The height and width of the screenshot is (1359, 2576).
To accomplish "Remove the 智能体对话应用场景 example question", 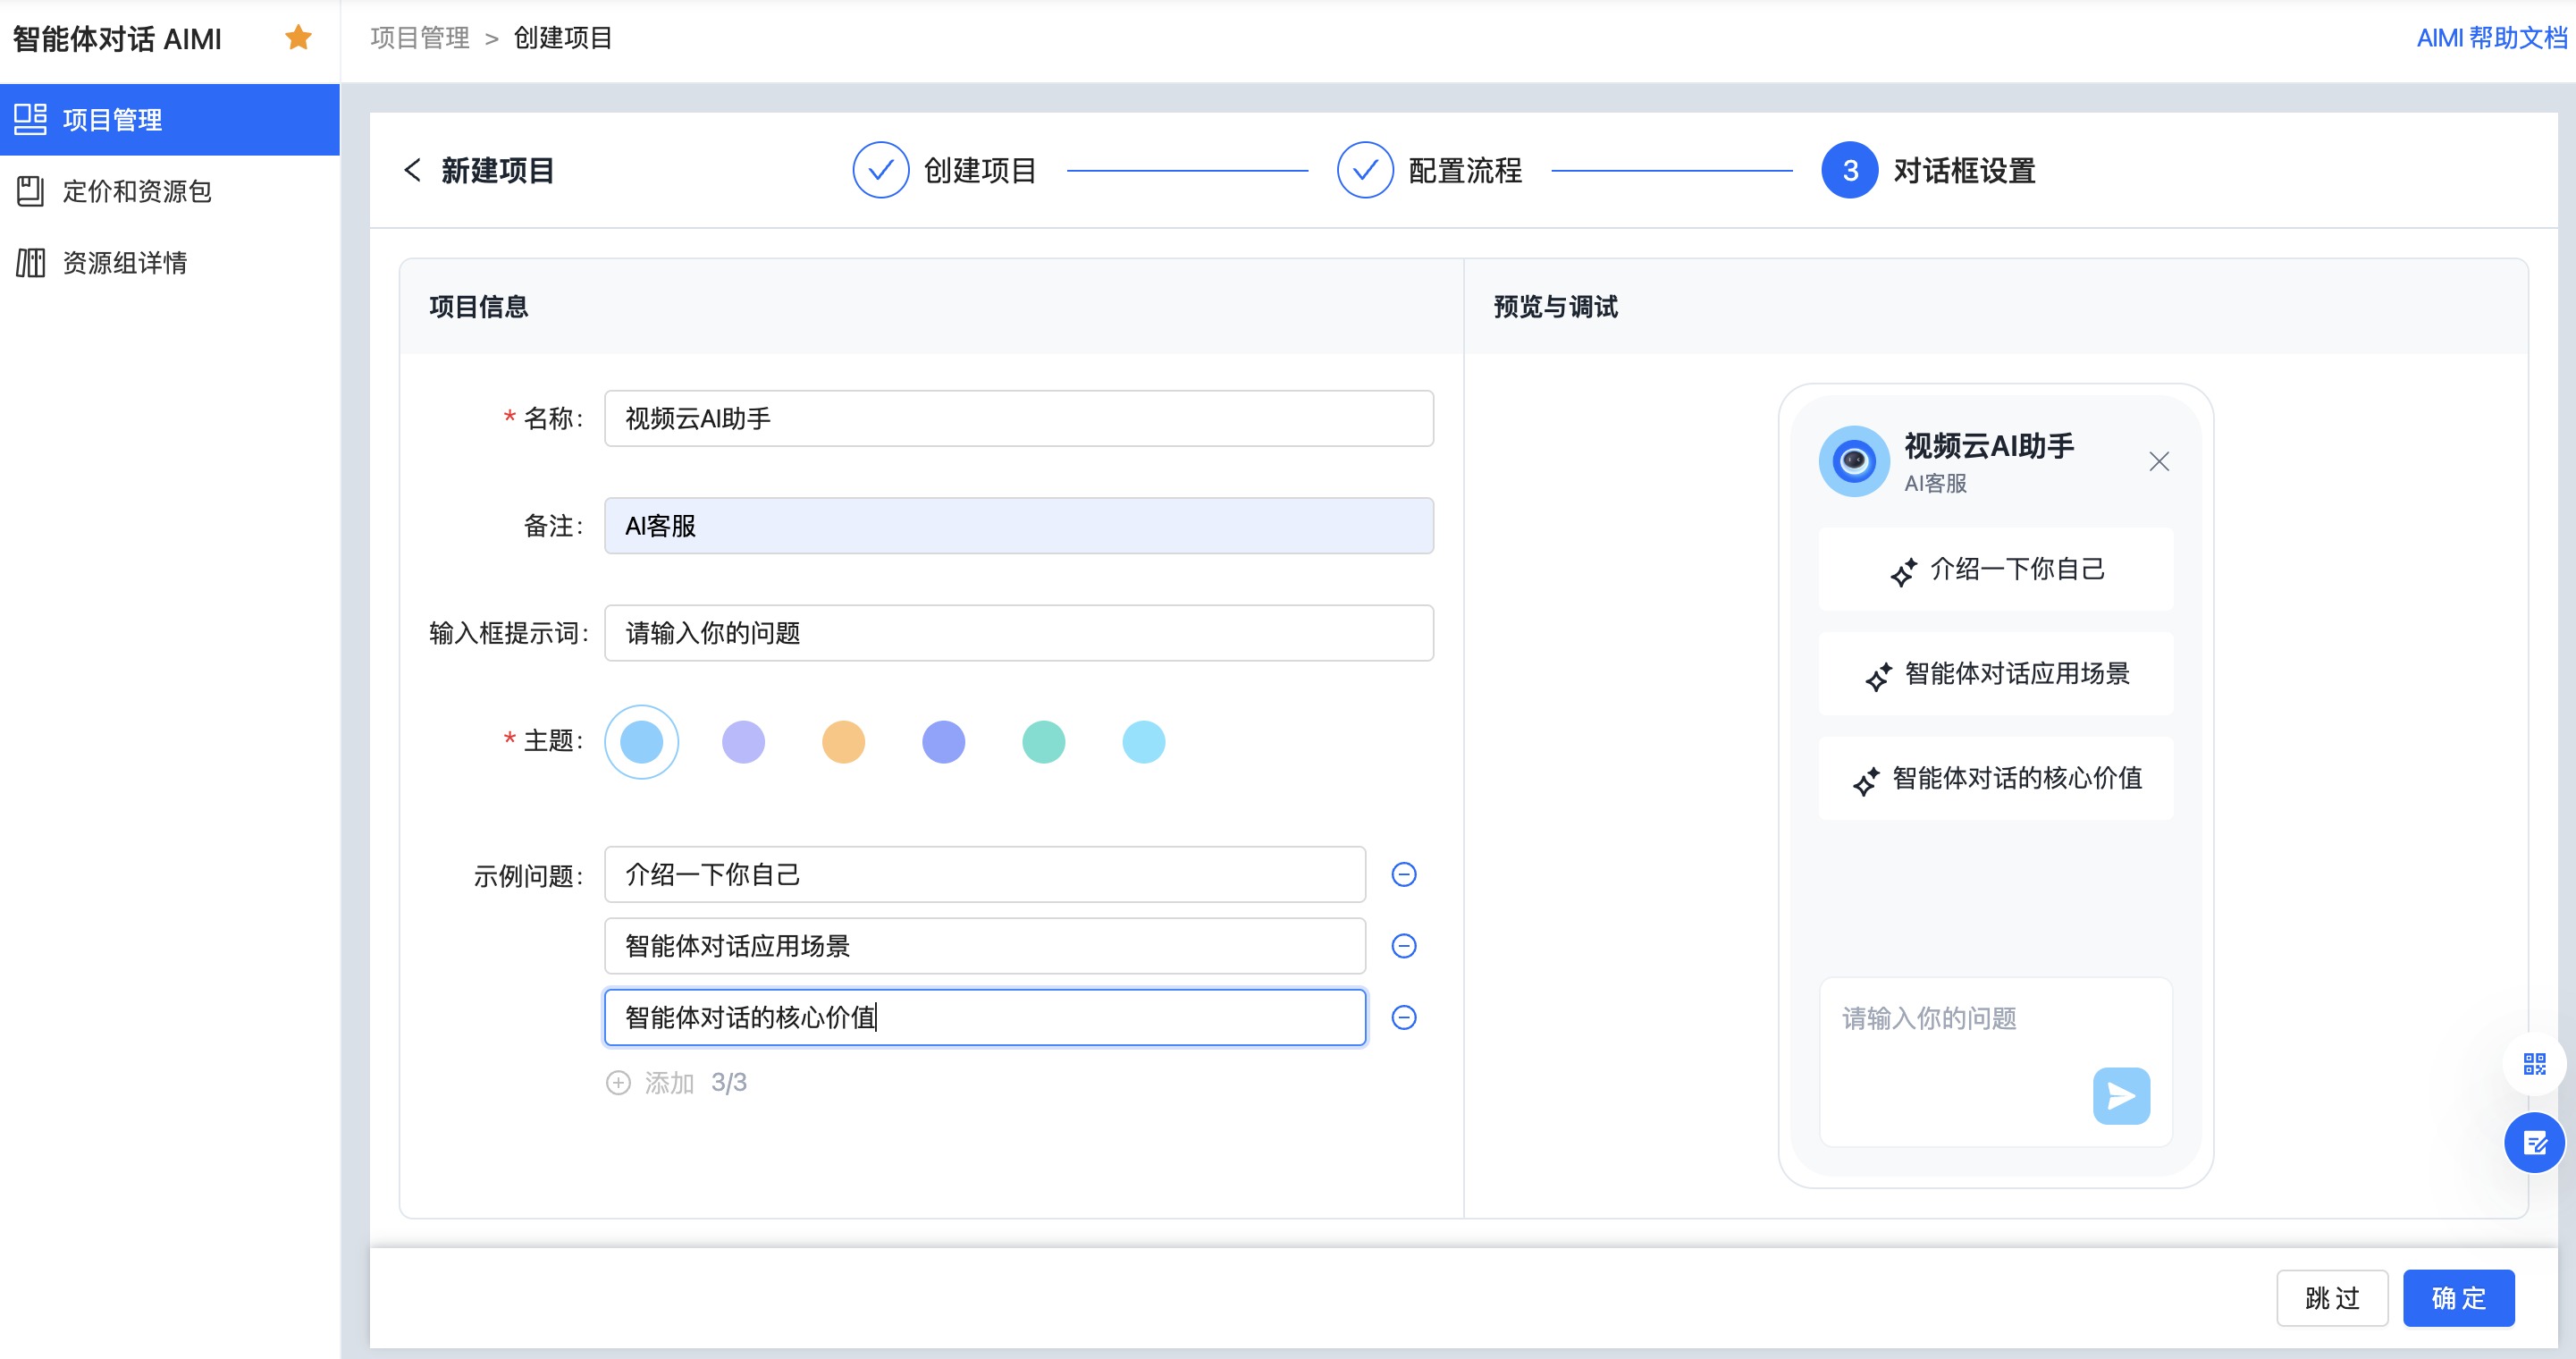I will pyautogui.click(x=1404, y=946).
